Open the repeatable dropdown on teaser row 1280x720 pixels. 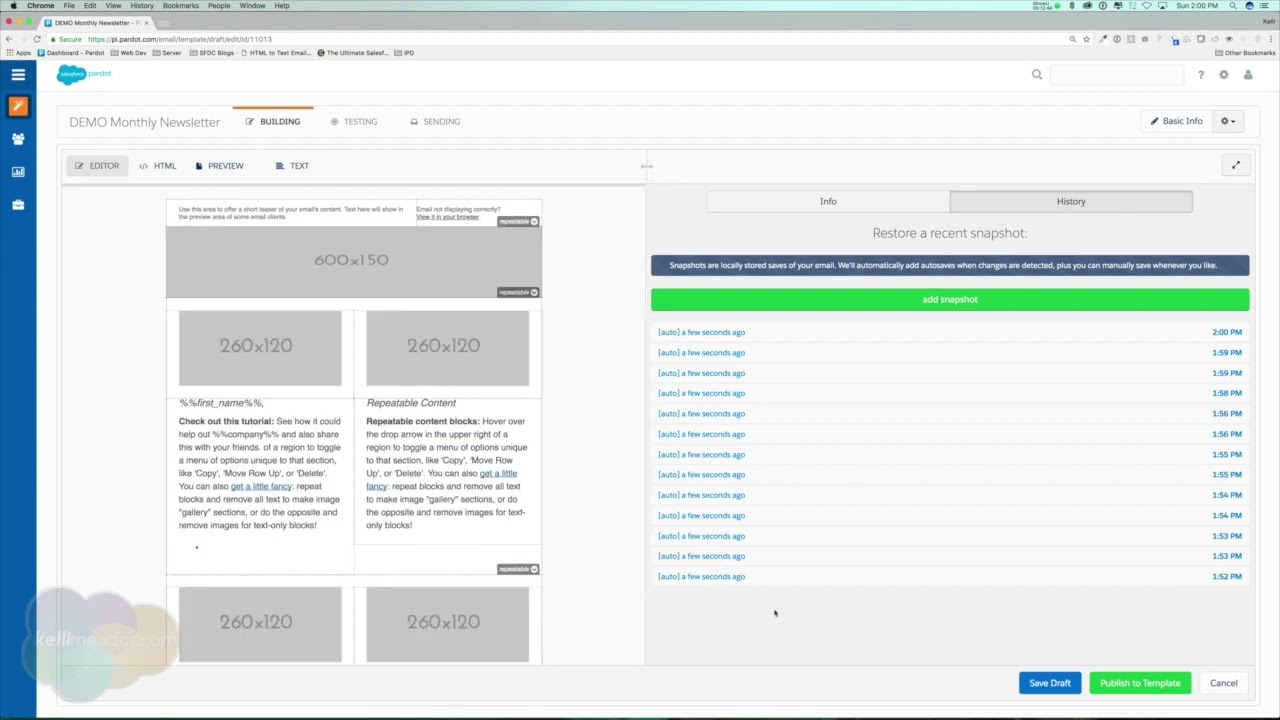click(x=519, y=221)
